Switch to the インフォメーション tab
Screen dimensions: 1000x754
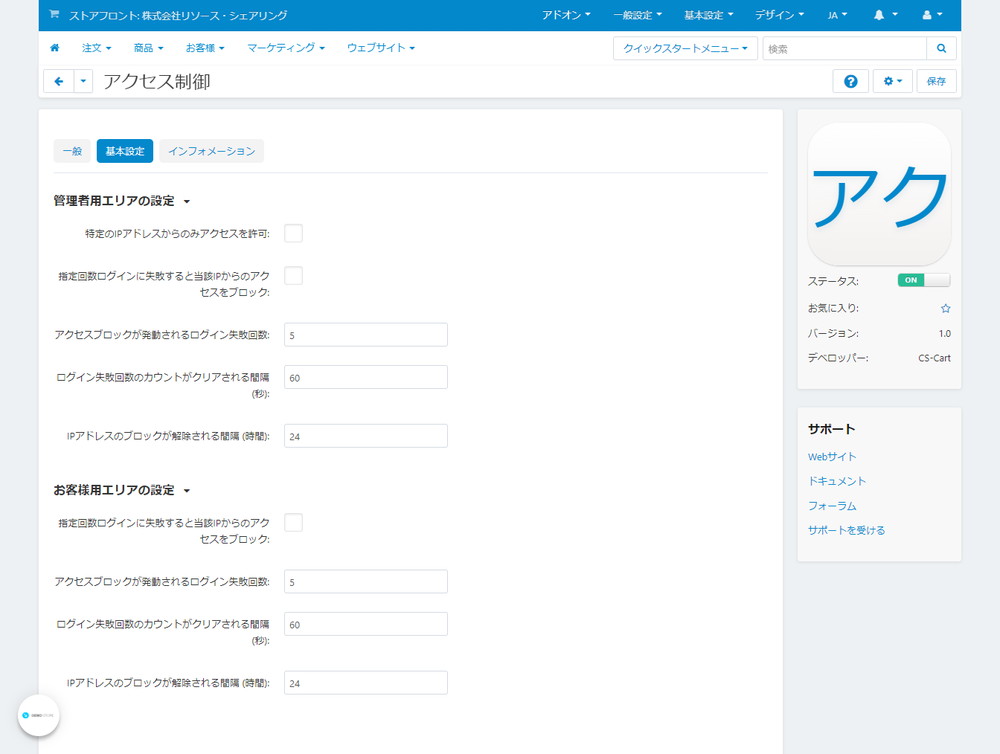coord(211,151)
